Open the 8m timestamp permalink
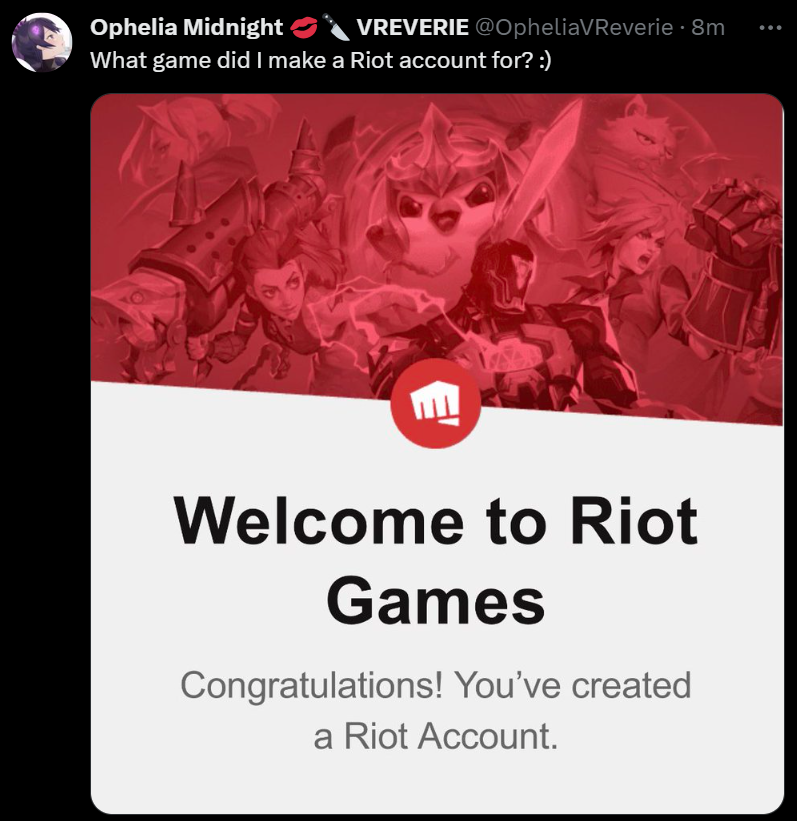This screenshot has height=821, width=797. coord(708,27)
